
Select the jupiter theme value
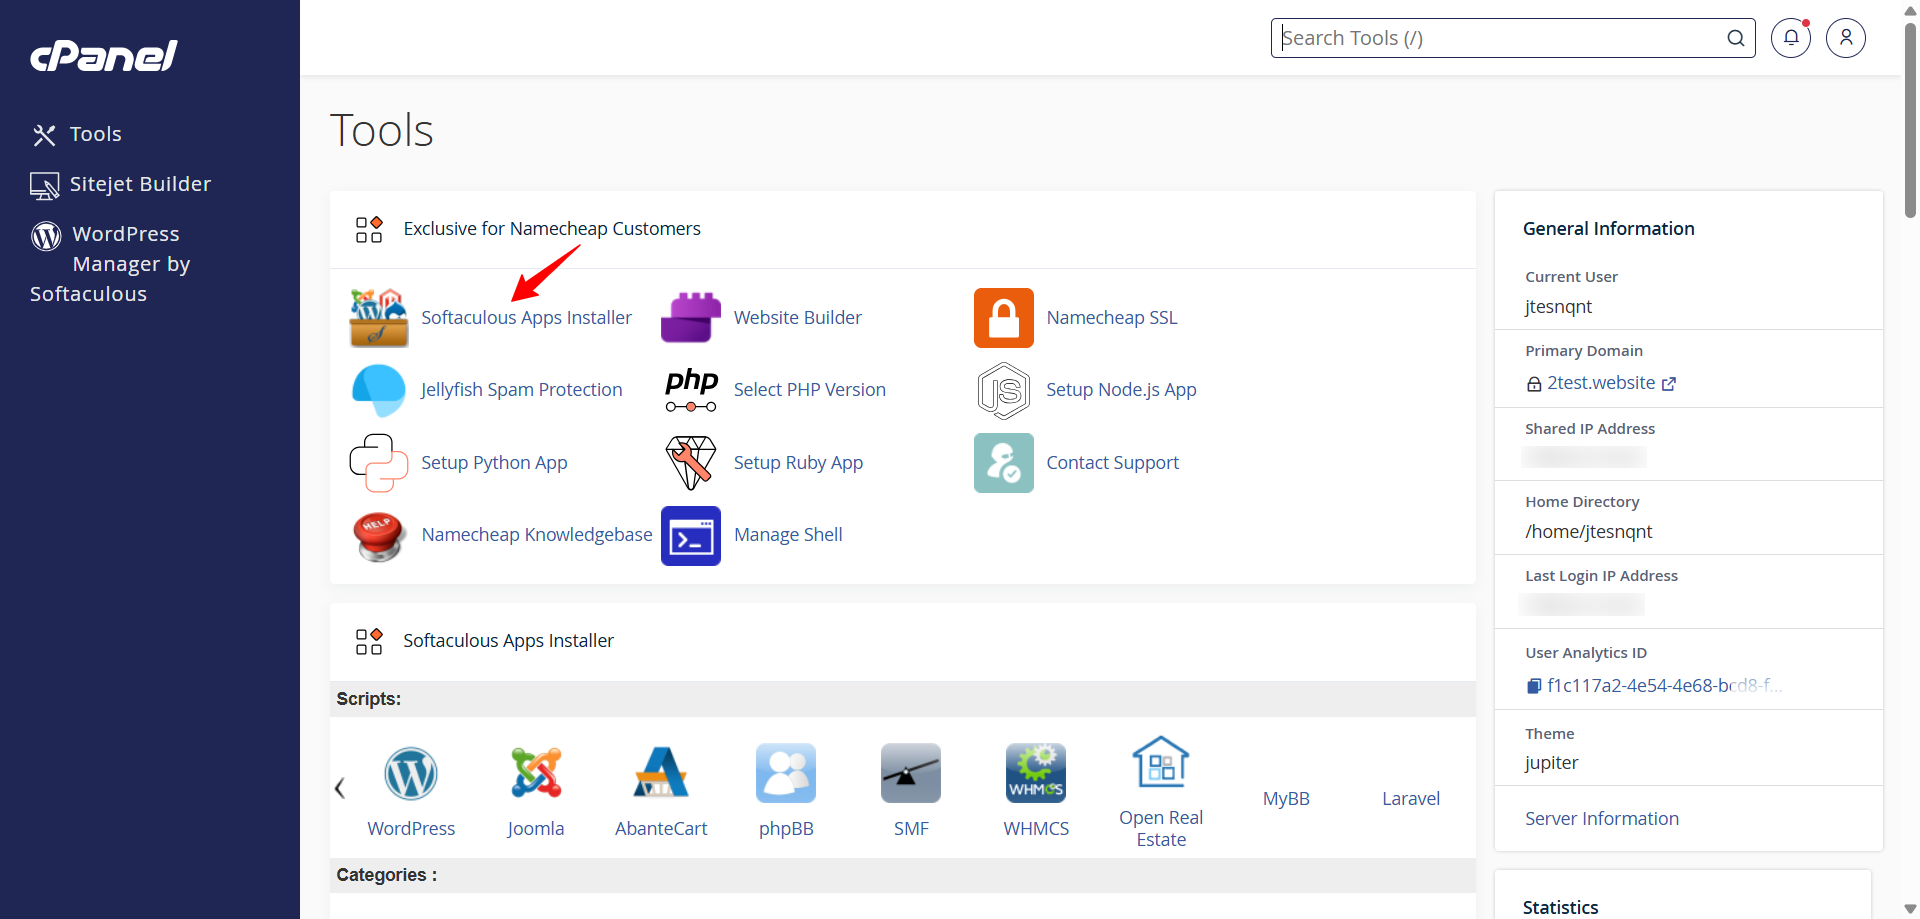tap(1552, 763)
